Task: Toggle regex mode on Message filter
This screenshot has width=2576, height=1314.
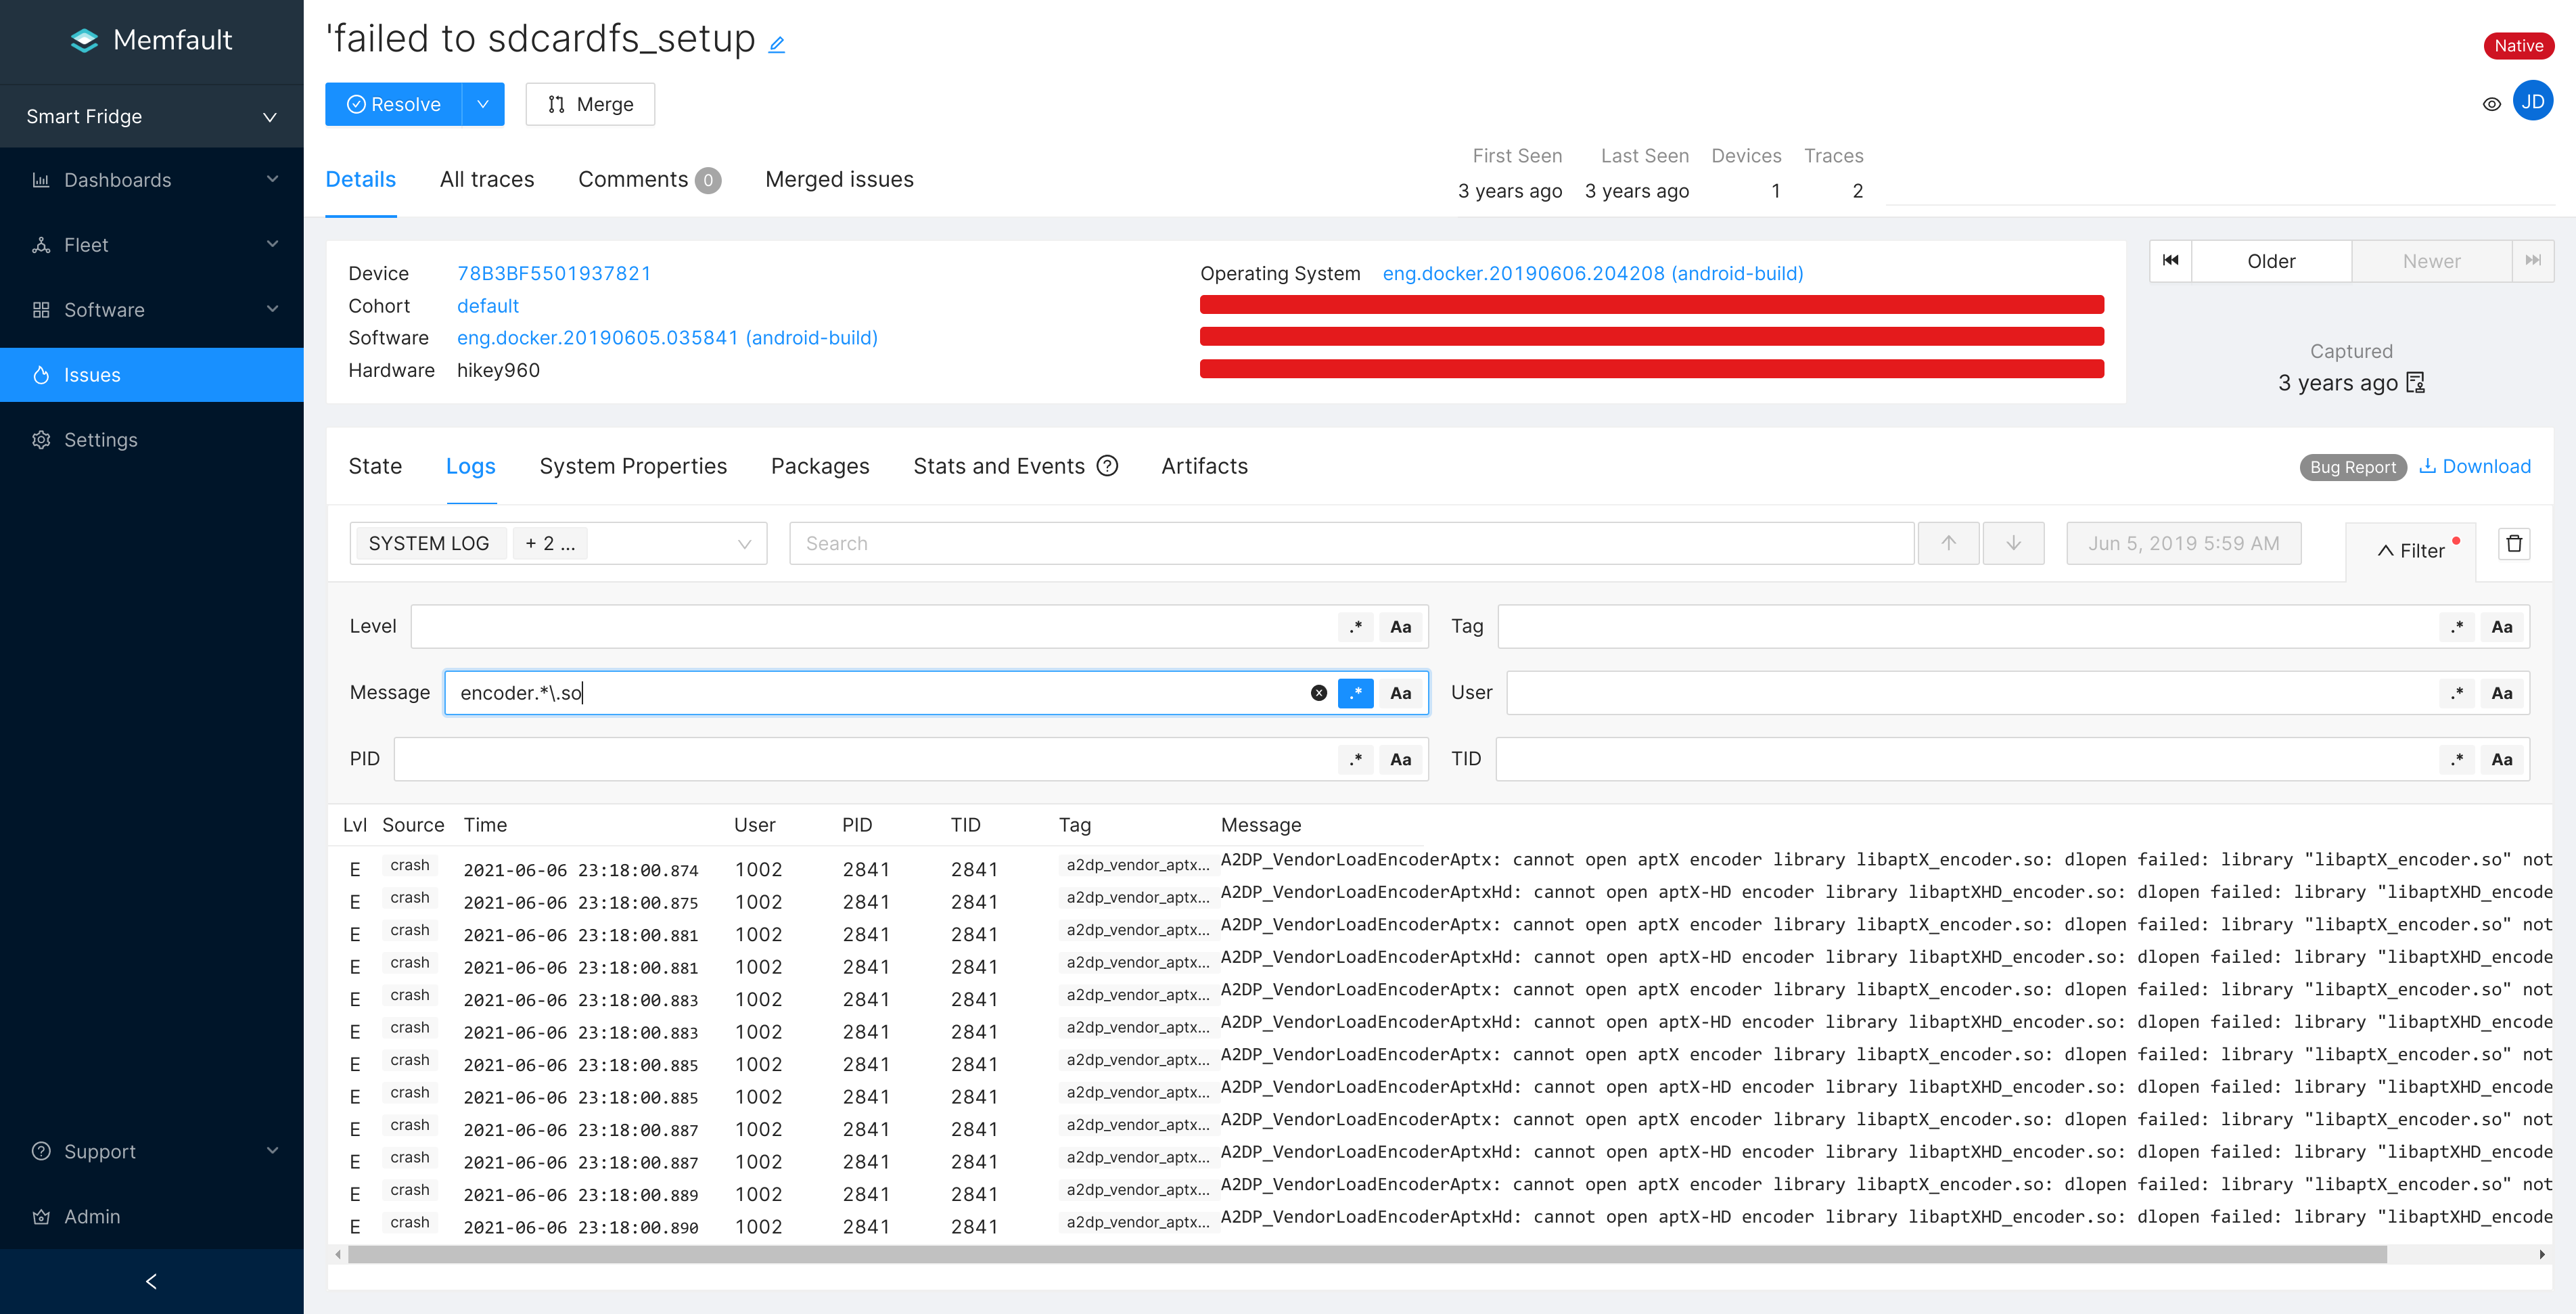Action: (1356, 693)
